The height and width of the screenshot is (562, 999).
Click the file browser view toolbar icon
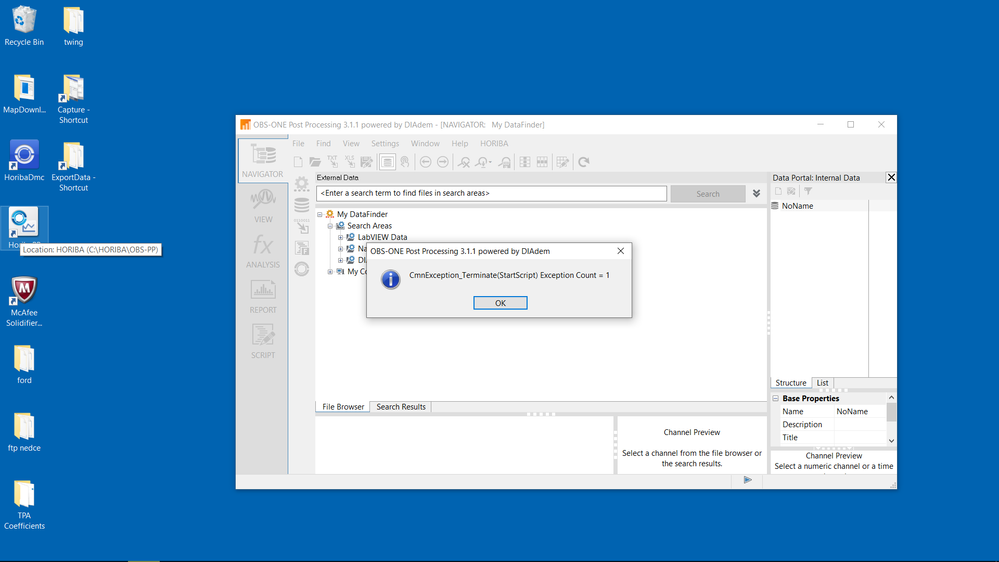coord(387,162)
